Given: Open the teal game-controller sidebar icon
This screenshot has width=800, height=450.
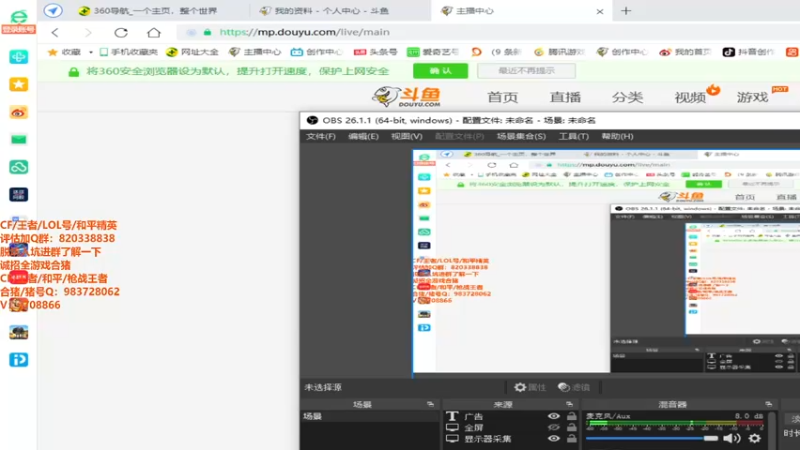Looking at the screenshot, I should 18,57.
